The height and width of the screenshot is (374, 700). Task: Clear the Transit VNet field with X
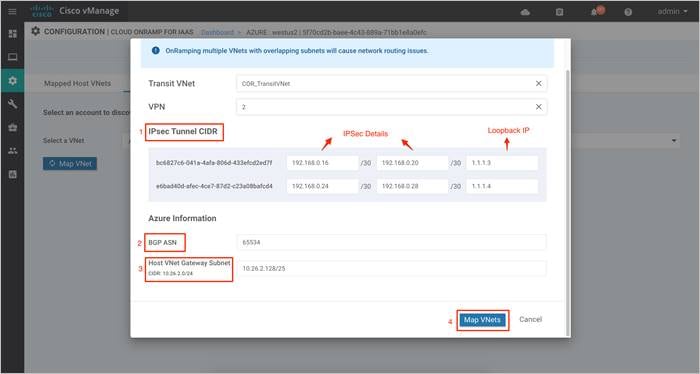click(x=538, y=83)
